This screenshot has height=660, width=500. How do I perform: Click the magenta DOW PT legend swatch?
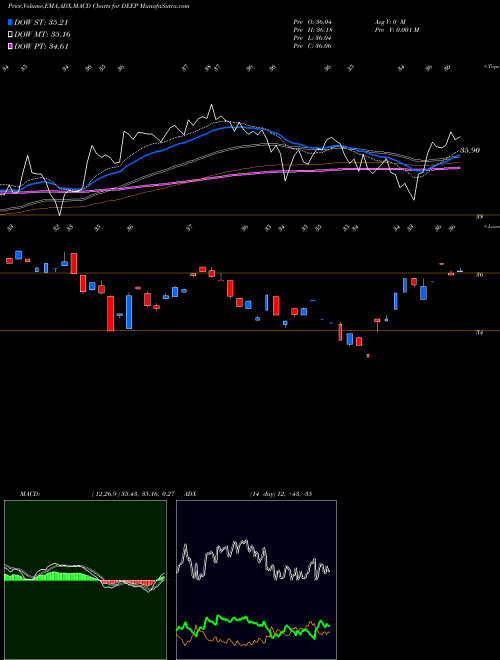coord(10,46)
